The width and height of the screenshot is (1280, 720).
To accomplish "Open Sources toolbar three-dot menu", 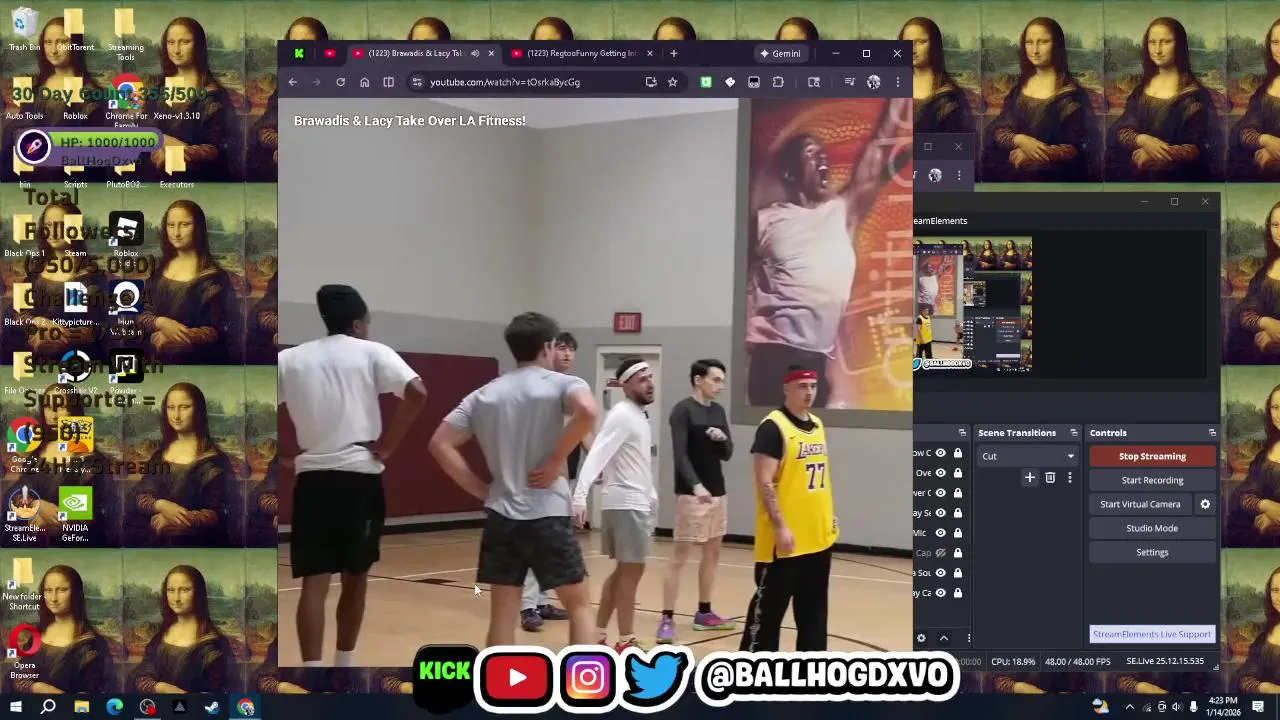I will (968, 638).
